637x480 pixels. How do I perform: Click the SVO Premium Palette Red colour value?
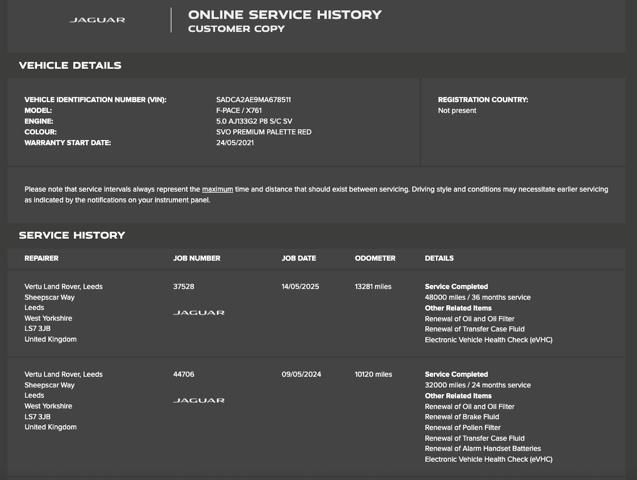[x=263, y=132]
